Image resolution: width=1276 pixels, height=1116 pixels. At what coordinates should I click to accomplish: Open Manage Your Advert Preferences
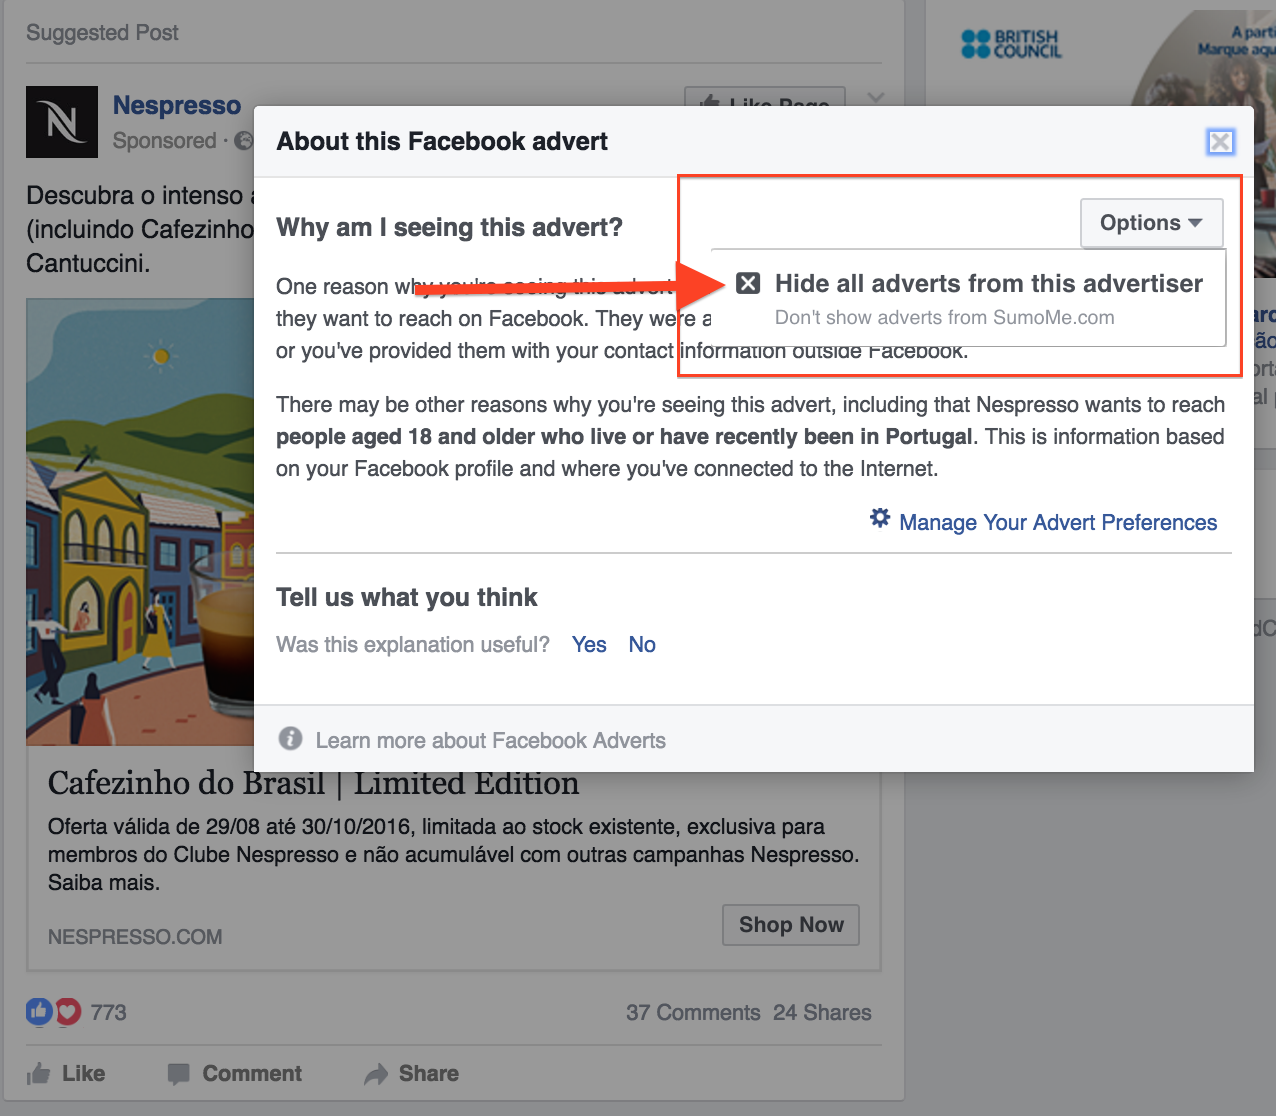(1057, 523)
